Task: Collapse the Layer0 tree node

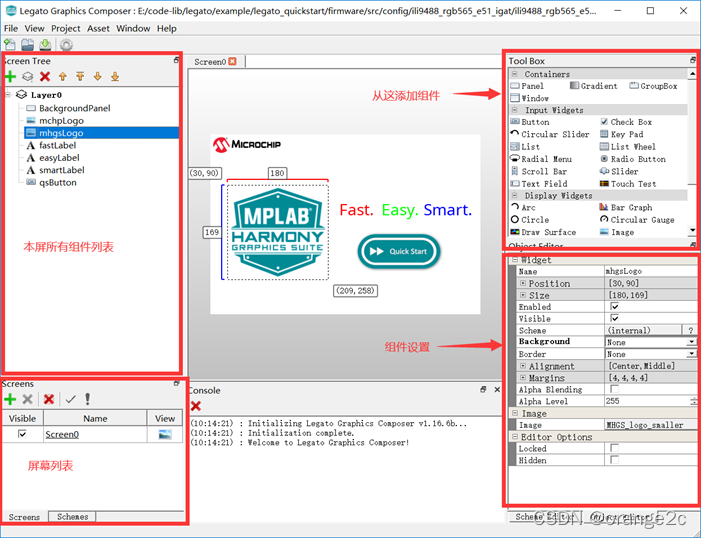Action: [x=8, y=94]
